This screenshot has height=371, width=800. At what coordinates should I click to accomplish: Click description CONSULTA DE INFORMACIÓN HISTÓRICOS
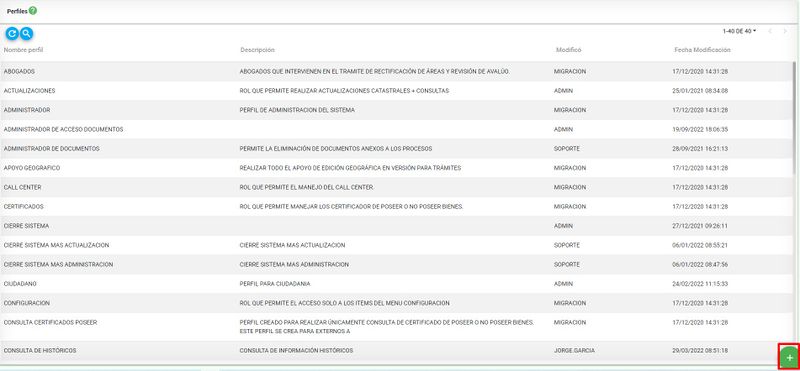point(296,351)
